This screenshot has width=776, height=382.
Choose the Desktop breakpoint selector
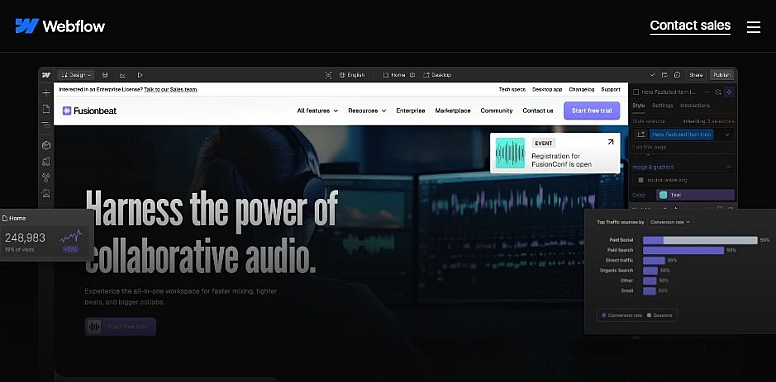(x=437, y=75)
